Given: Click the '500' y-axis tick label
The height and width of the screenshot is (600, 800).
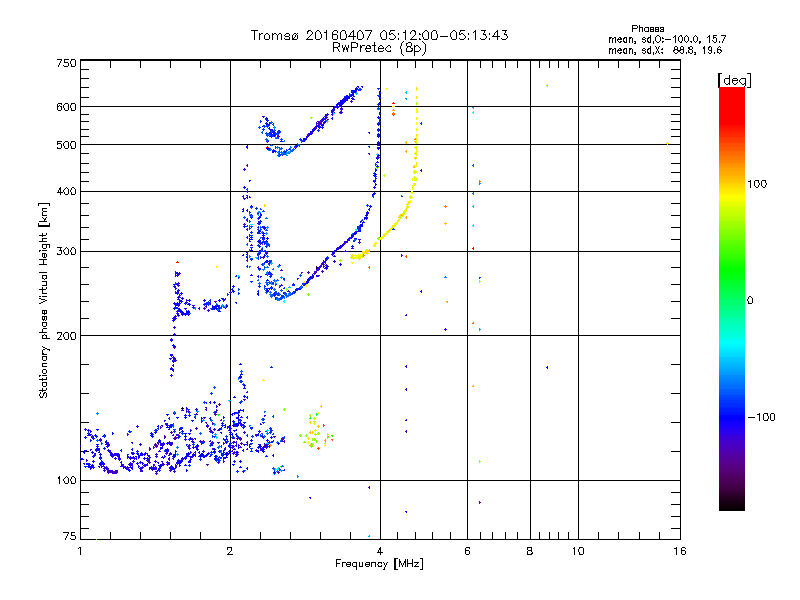Looking at the screenshot, I should coord(66,145).
